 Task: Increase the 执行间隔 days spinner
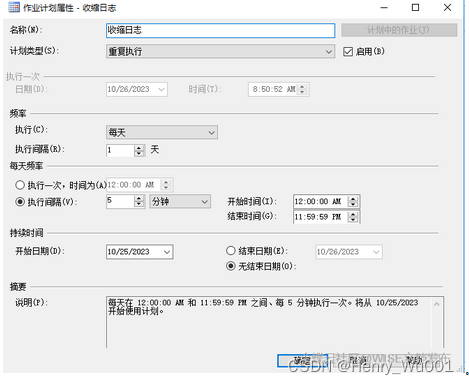point(139,148)
